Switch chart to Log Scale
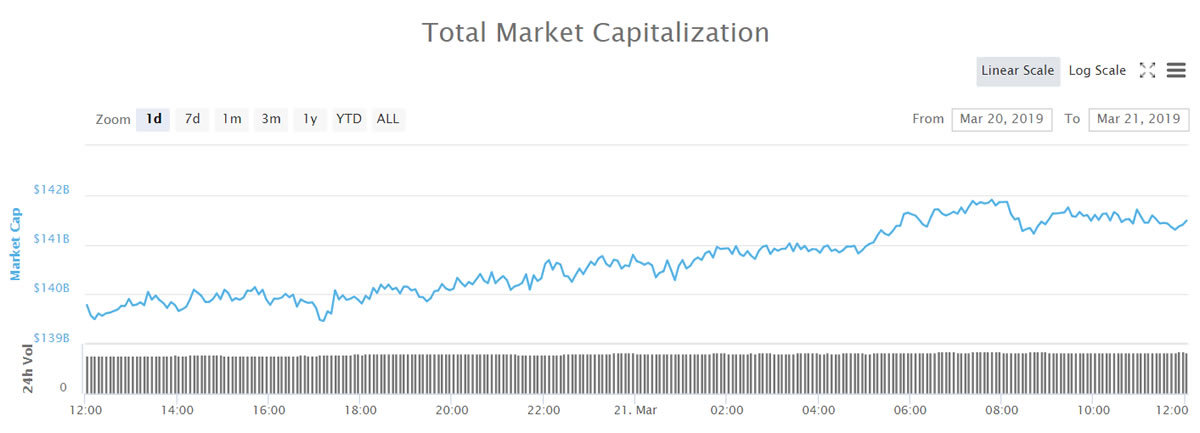Viewport: 1200px width, 433px height. [1097, 71]
